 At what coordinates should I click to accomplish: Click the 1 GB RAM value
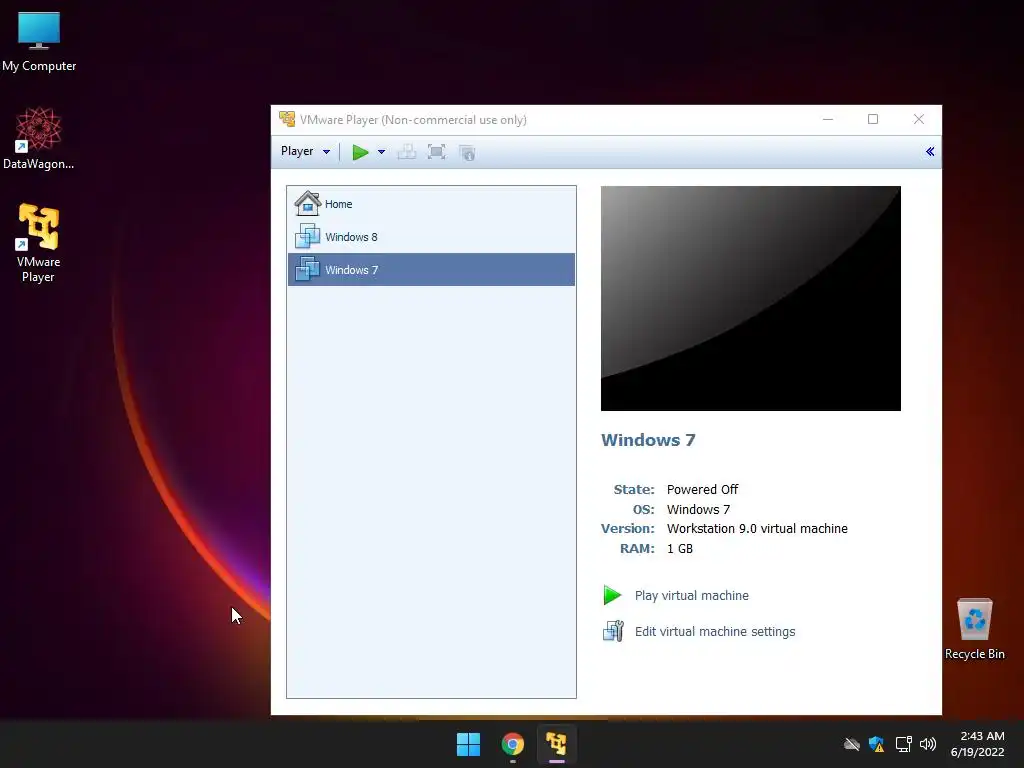point(680,549)
